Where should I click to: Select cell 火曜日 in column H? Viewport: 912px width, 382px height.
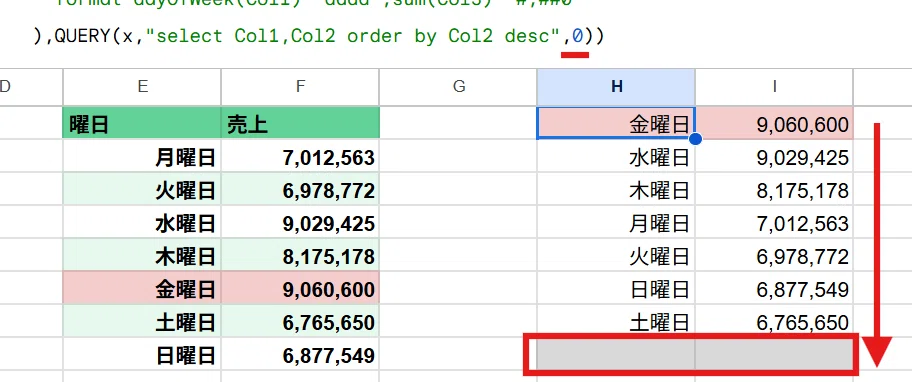point(616,256)
